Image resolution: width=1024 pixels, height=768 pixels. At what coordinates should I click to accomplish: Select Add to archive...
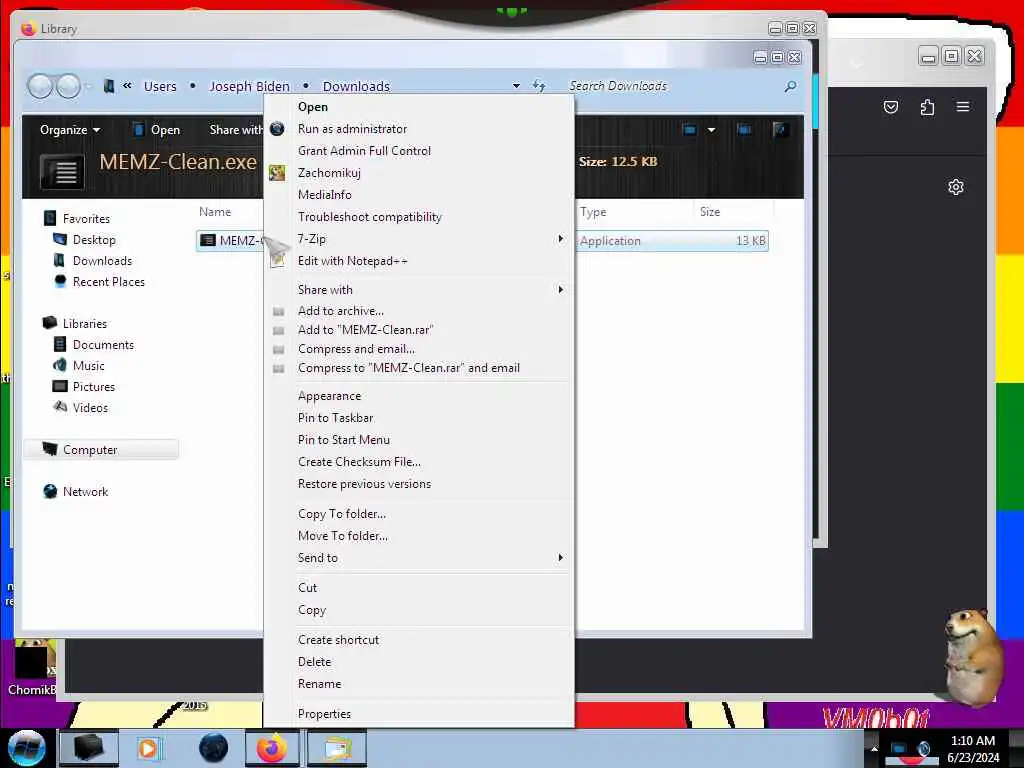pos(340,311)
